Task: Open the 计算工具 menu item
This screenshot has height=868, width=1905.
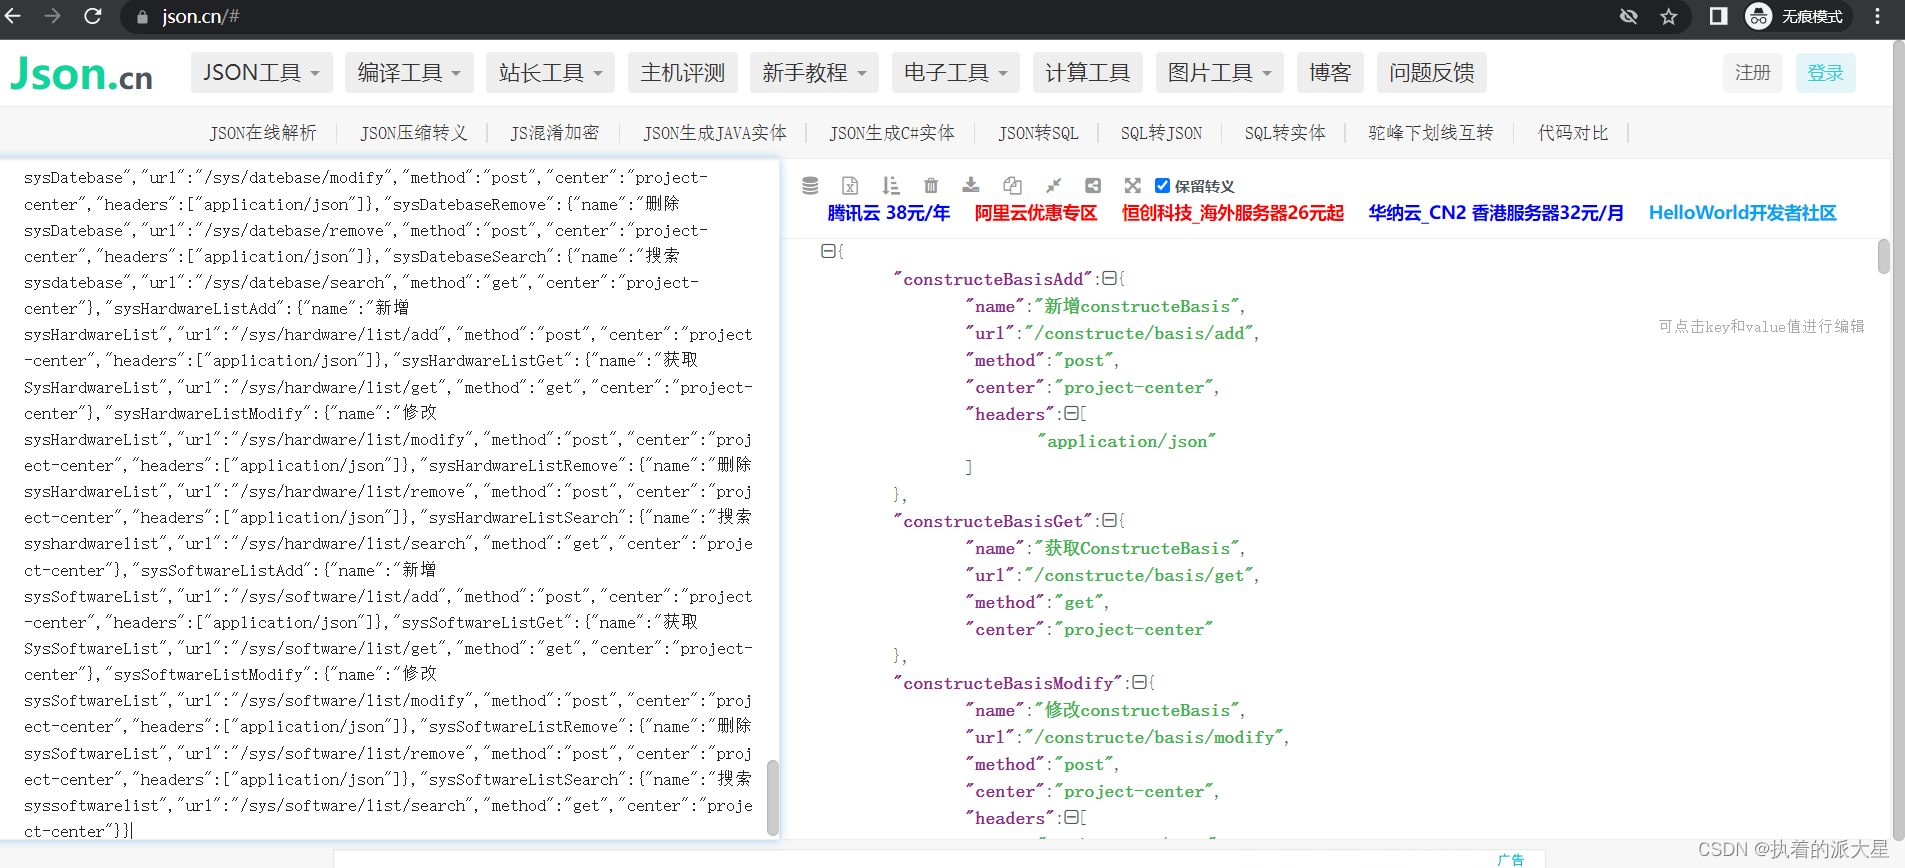Action: 1088,73
